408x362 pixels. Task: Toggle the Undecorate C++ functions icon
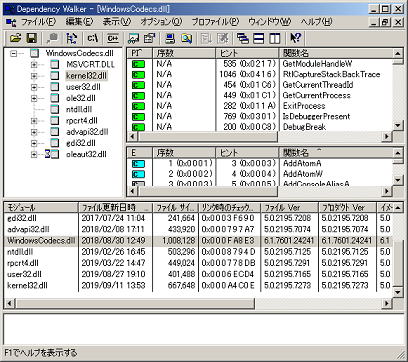tap(113, 38)
